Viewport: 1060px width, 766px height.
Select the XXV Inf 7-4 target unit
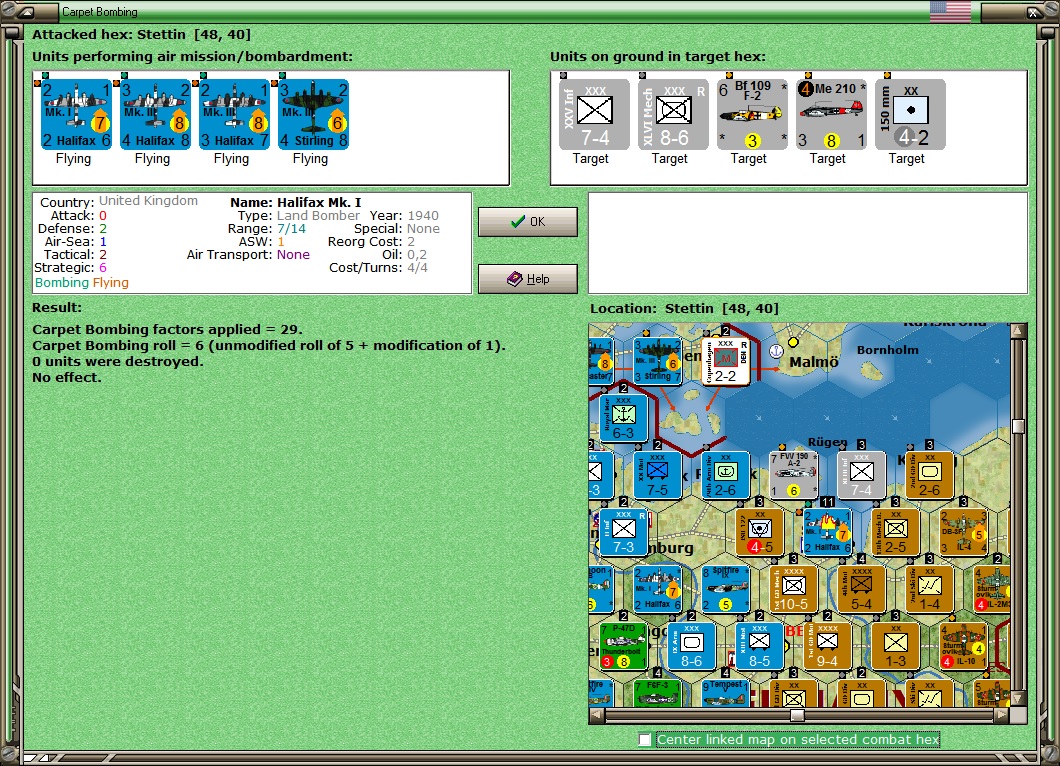click(594, 114)
